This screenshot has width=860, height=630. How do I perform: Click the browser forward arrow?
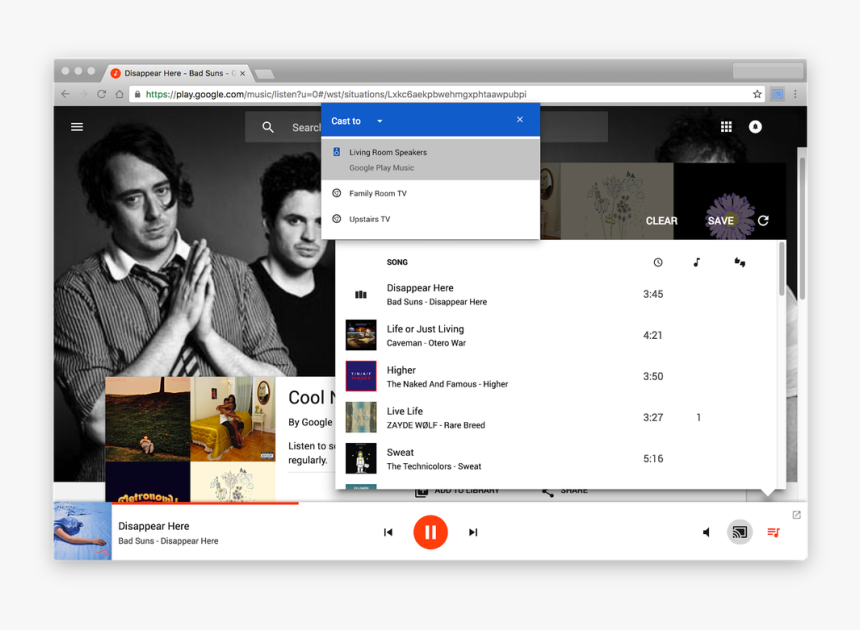point(83,94)
